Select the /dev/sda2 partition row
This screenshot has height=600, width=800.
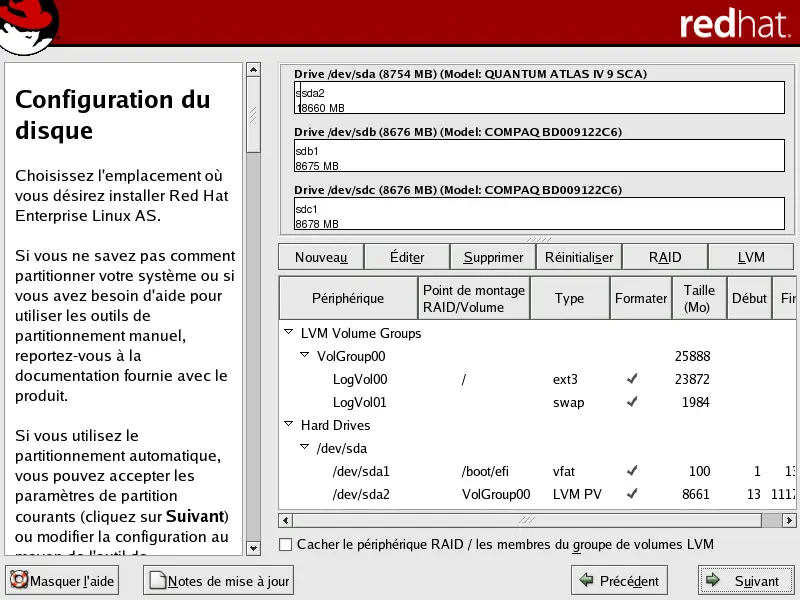(359, 494)
